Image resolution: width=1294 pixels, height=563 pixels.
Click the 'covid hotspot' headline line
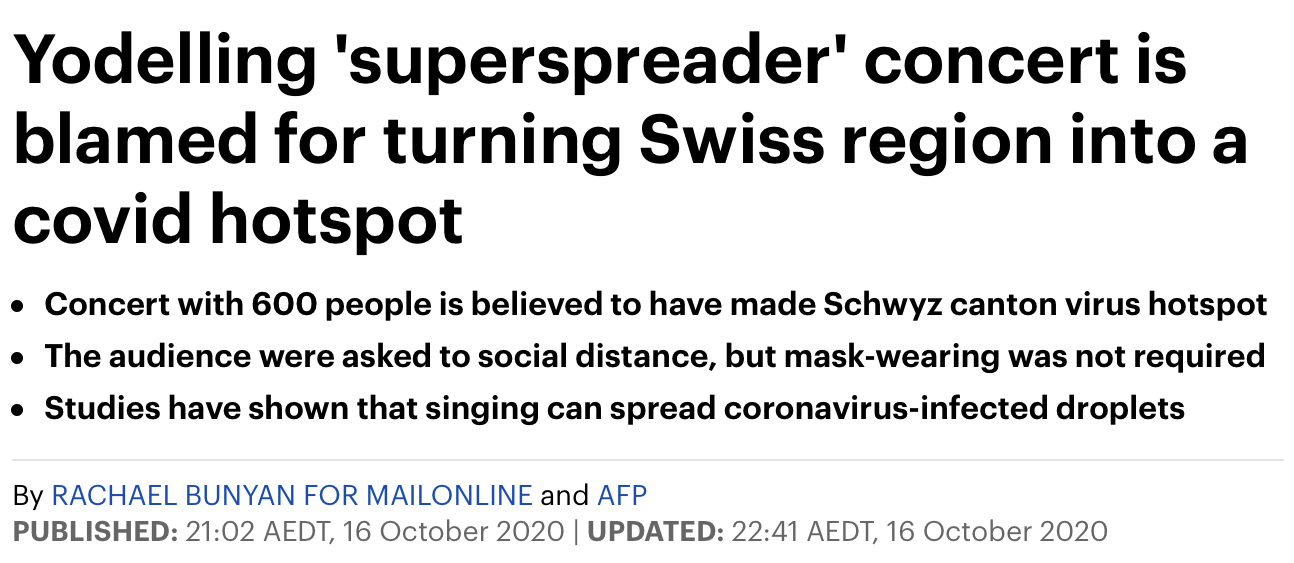click(x=238, y=219)
